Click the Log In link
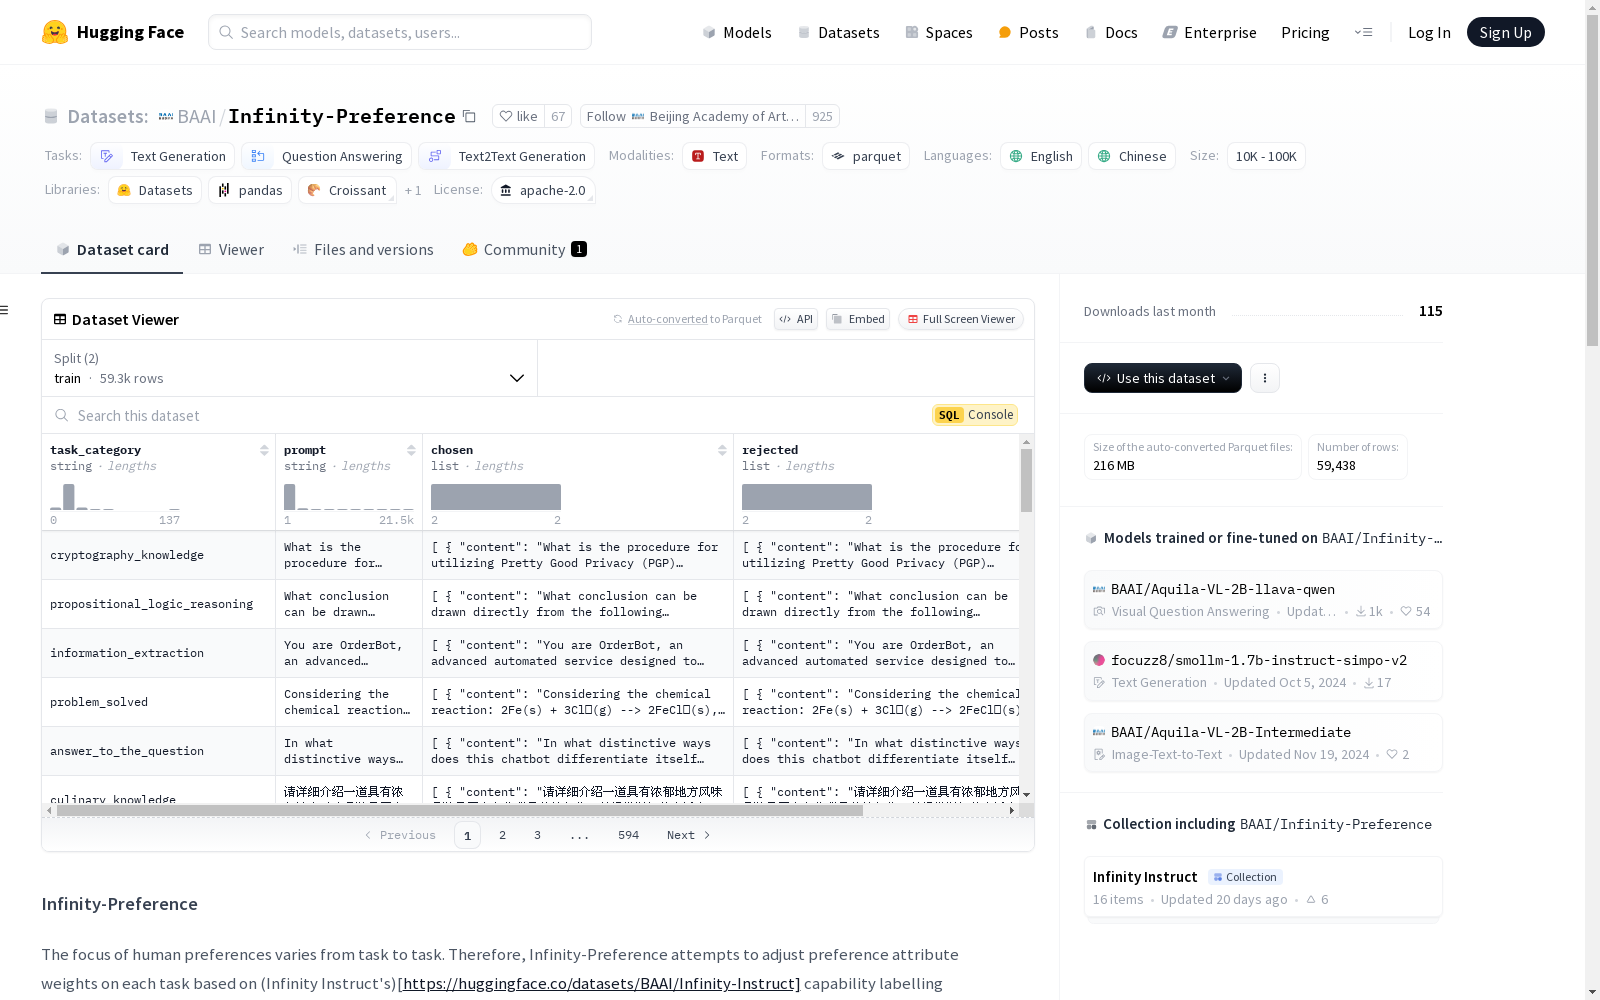 [1429, 32]
